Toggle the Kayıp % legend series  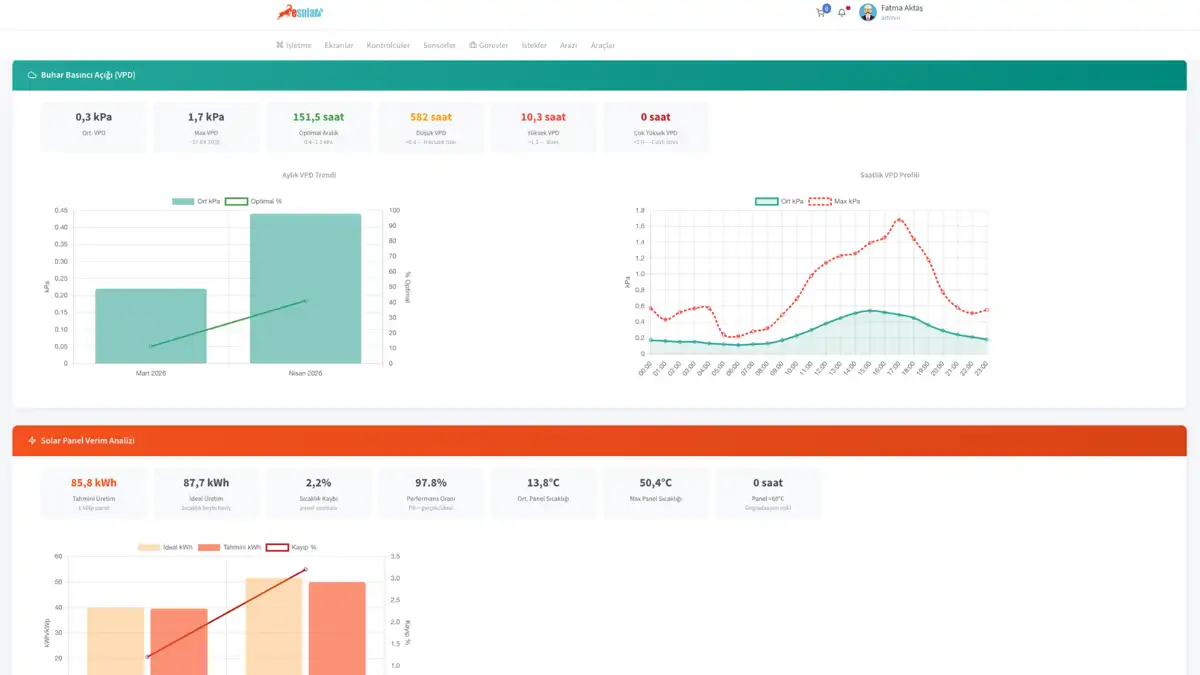tap(291, 547)
